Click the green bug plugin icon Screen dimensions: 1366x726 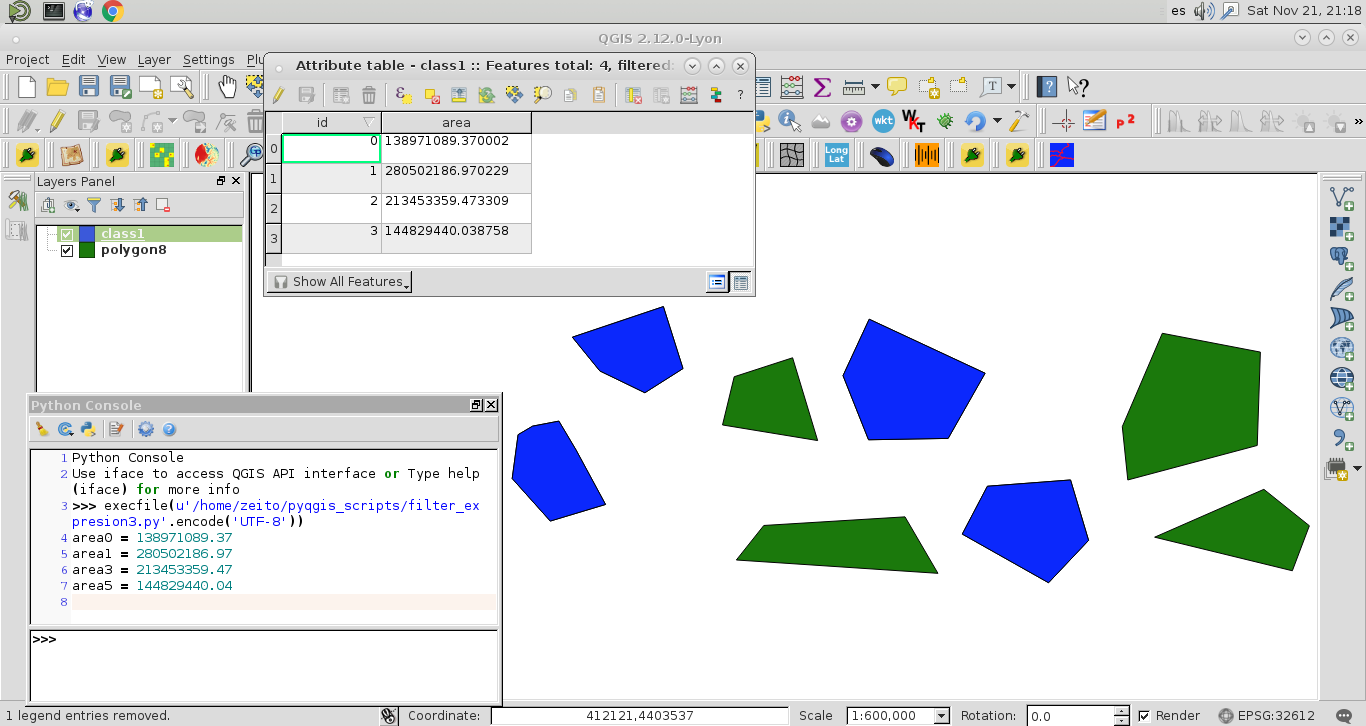click(x=945, y=121)
